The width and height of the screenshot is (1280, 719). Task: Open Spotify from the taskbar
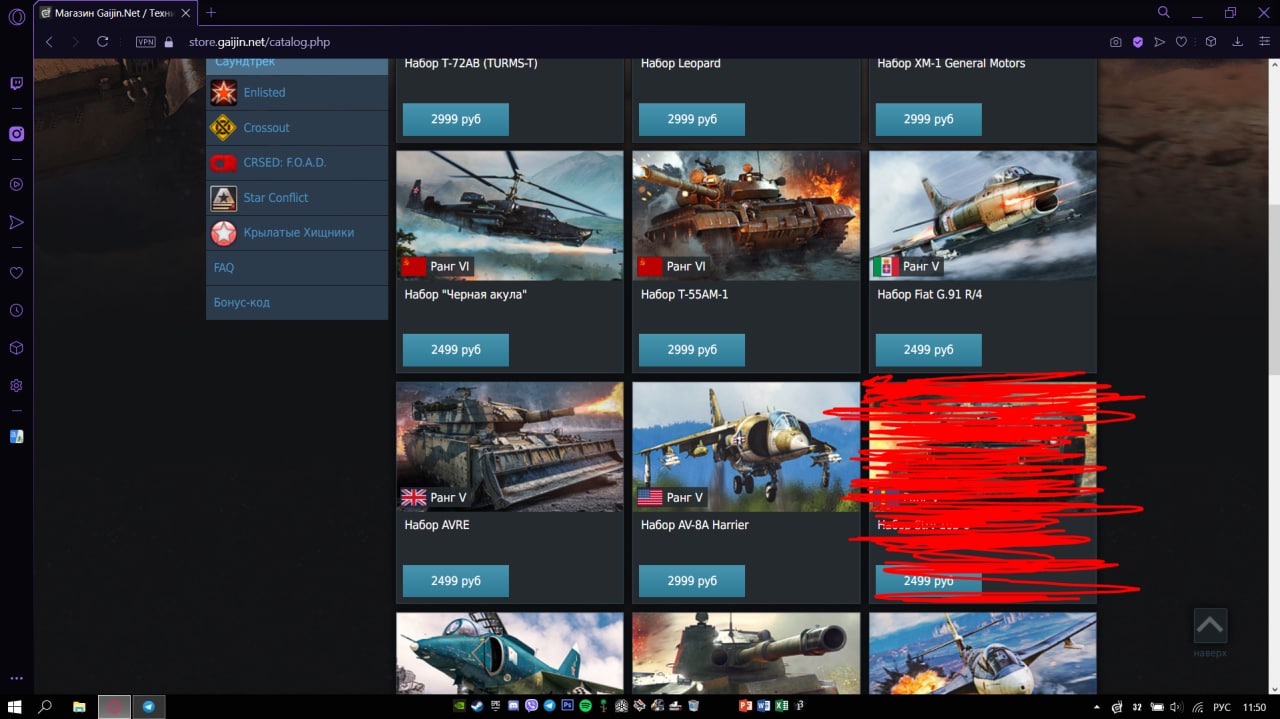[x=585, y=706]
